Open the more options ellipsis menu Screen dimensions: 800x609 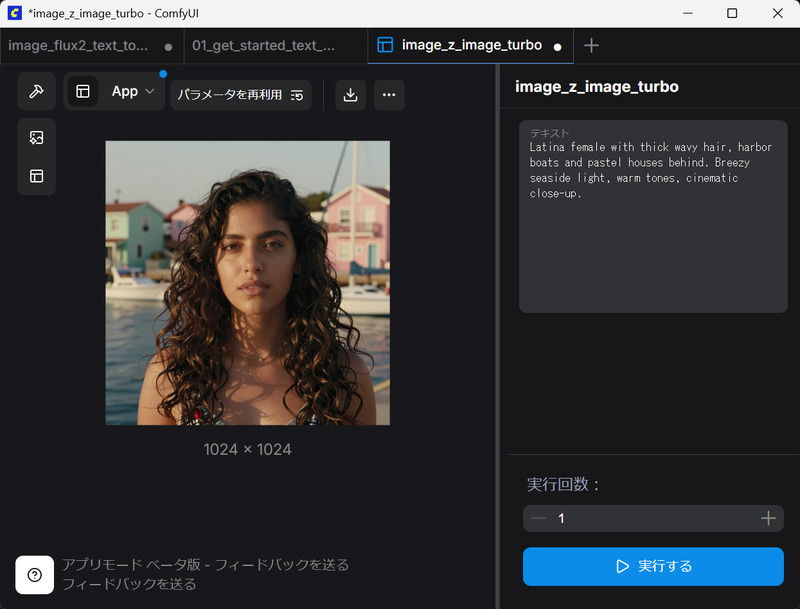[389, 94]
